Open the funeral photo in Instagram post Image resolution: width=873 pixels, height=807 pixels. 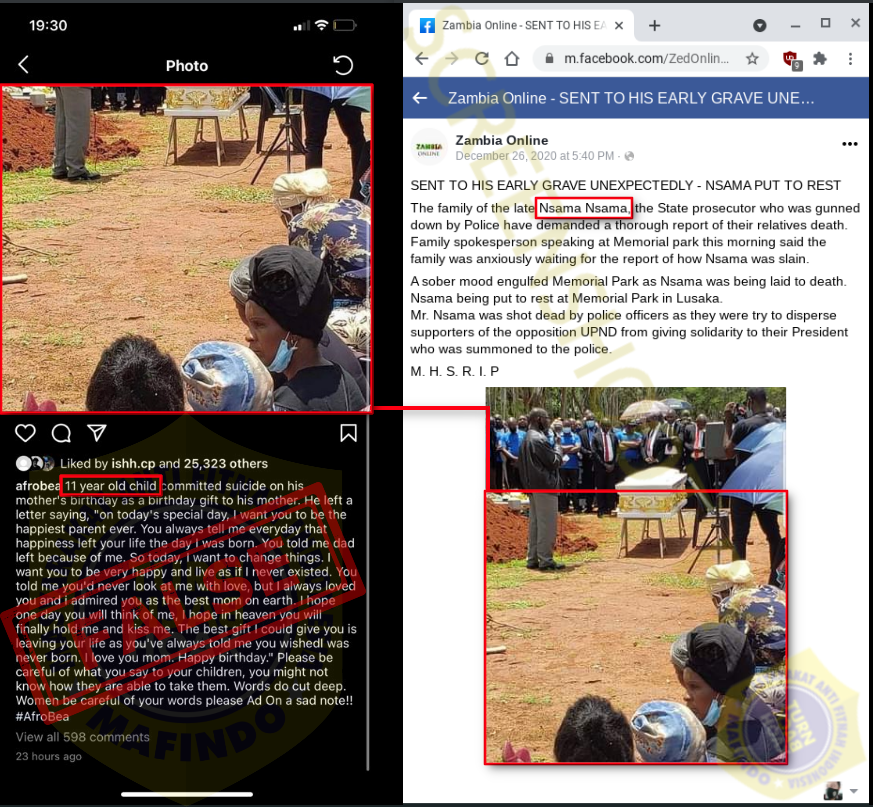(x=187, y=248)
